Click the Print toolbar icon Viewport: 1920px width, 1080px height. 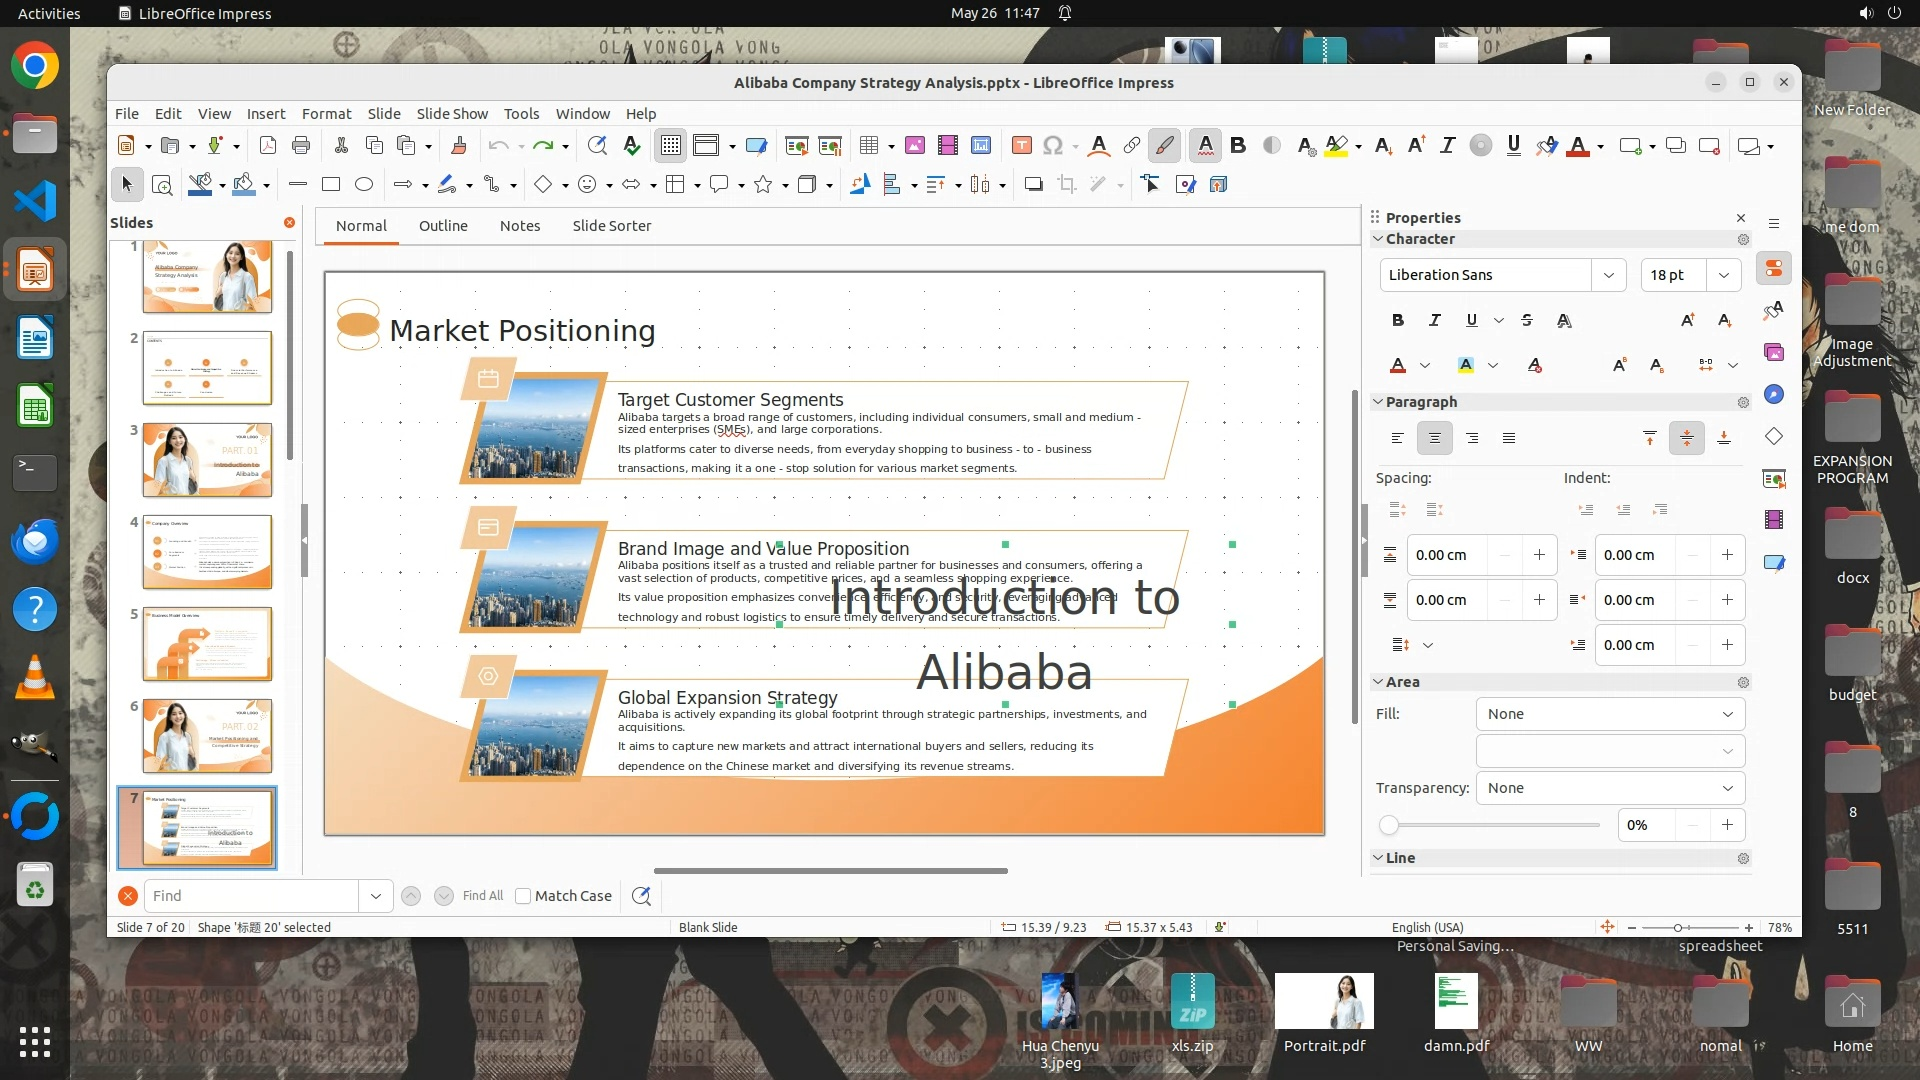coord(300,146)
